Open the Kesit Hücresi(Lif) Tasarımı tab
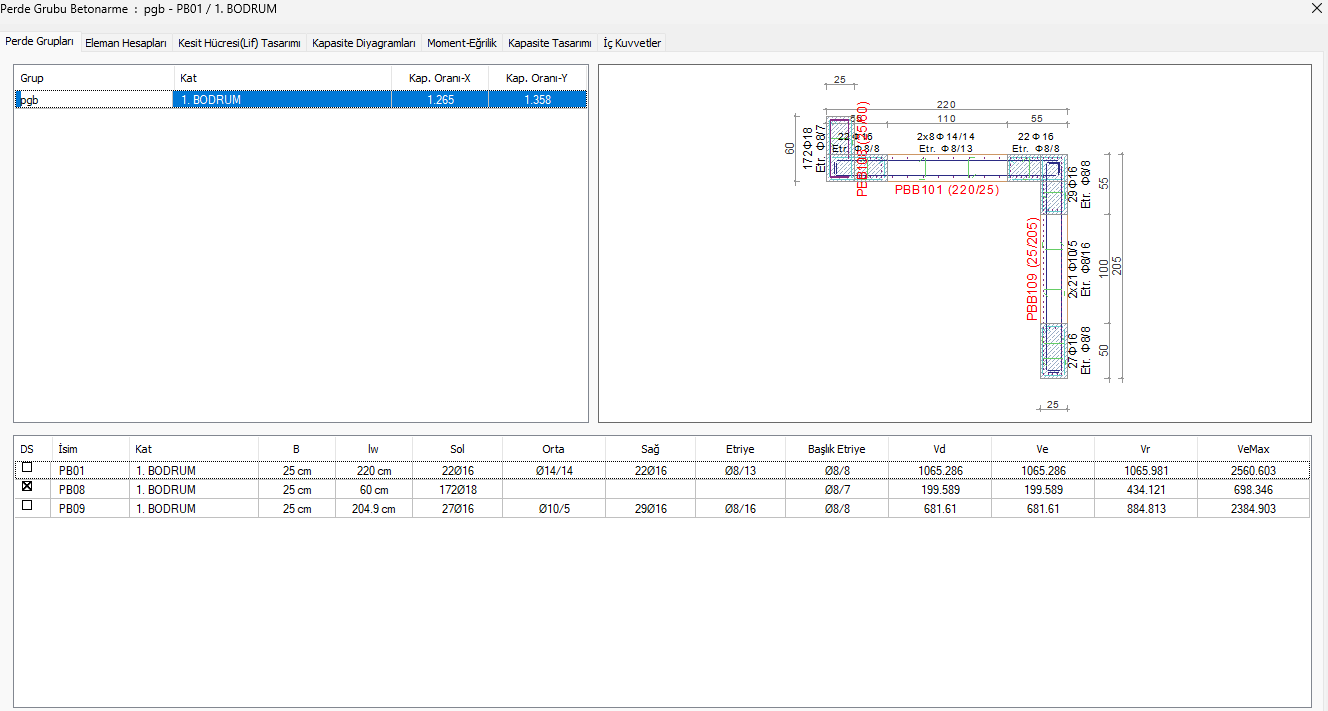The width and height of the screenshot is (1328, 711). click(239, 43)
